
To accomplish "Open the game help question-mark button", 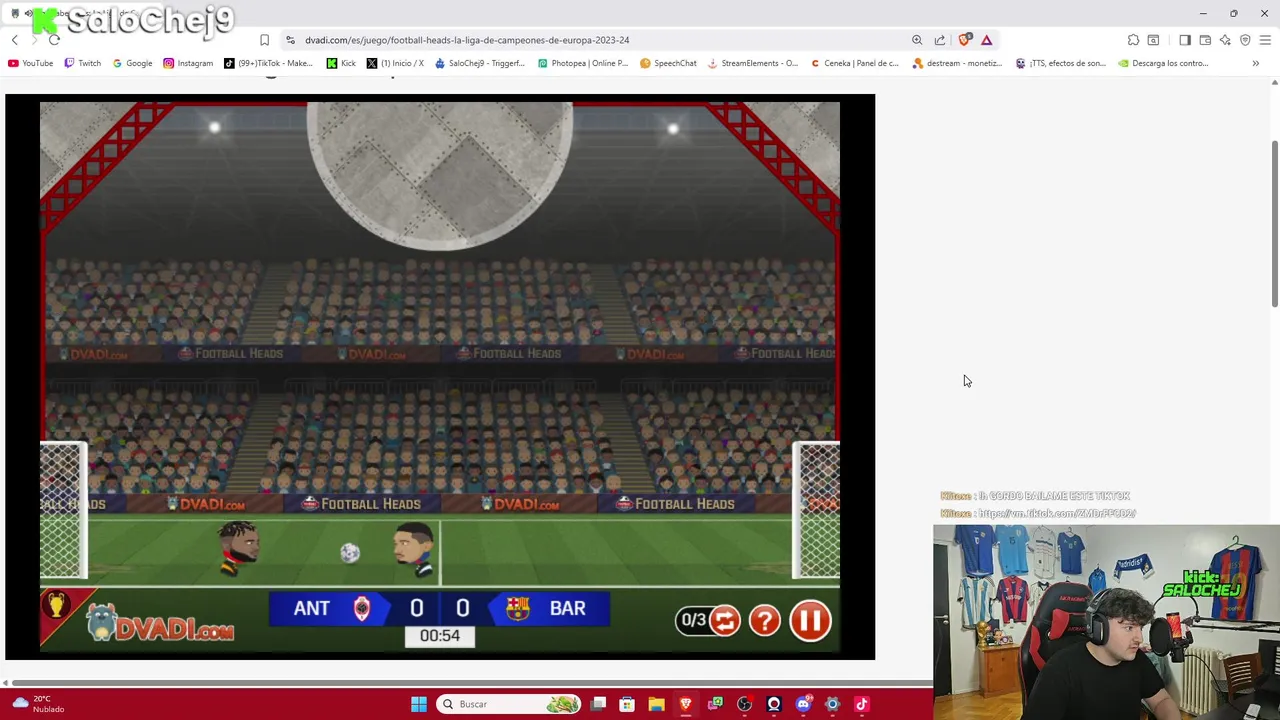I will [x=764, y=620].
